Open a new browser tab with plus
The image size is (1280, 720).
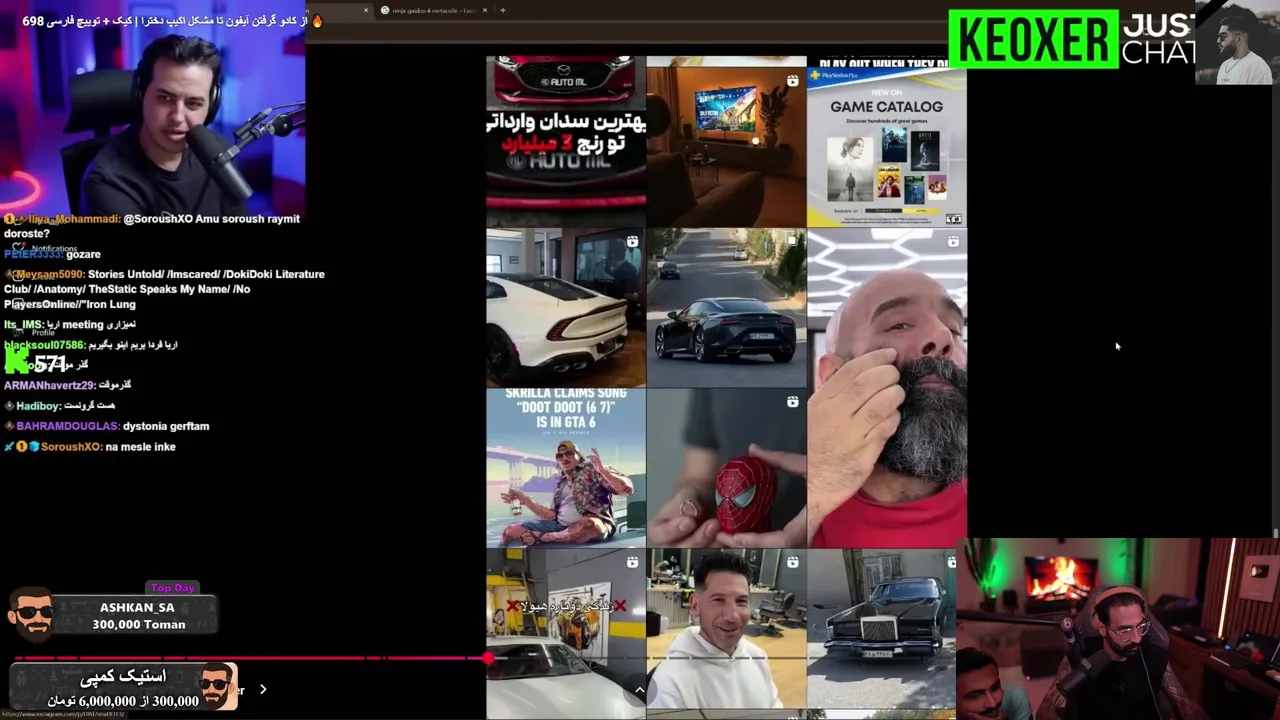502,10
